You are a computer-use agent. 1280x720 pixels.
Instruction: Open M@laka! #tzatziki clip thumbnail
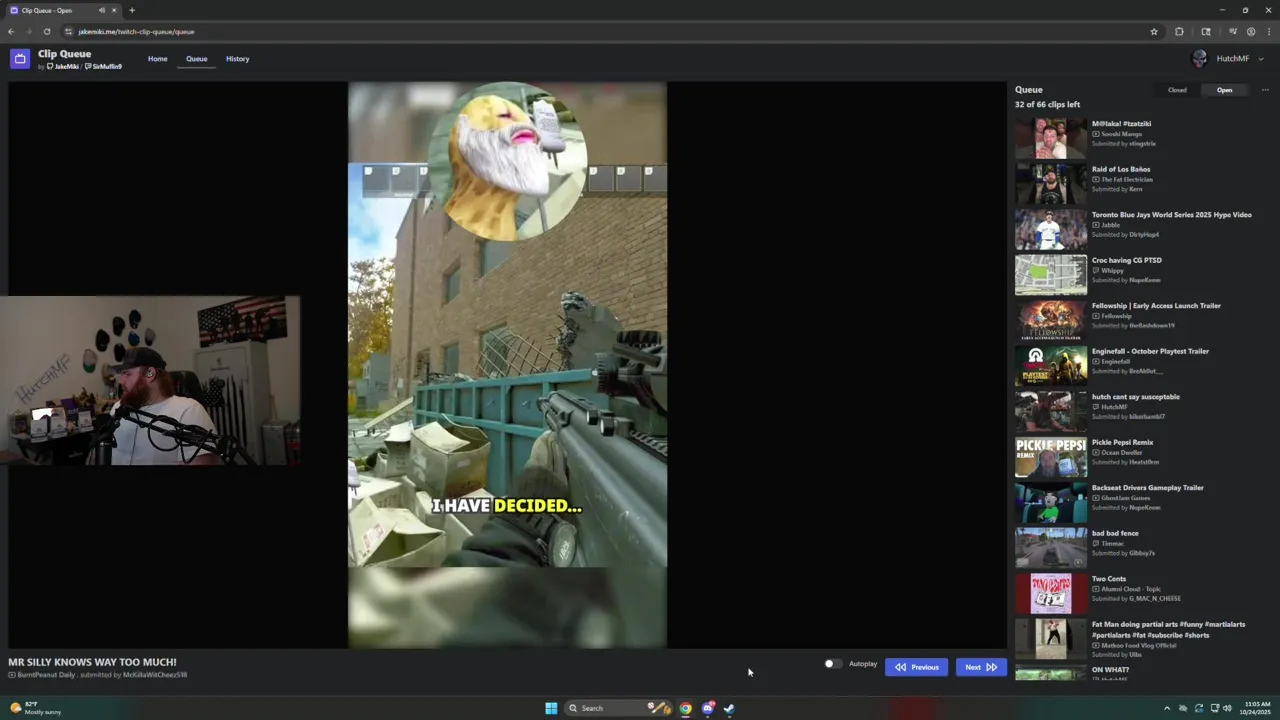[x=1051, y=138]
